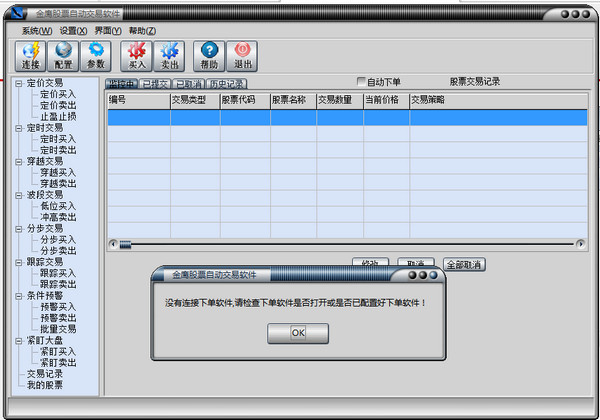600x420 pixels.
Task: Select 穿越卖出 in the tree
Action: point(58,184)
